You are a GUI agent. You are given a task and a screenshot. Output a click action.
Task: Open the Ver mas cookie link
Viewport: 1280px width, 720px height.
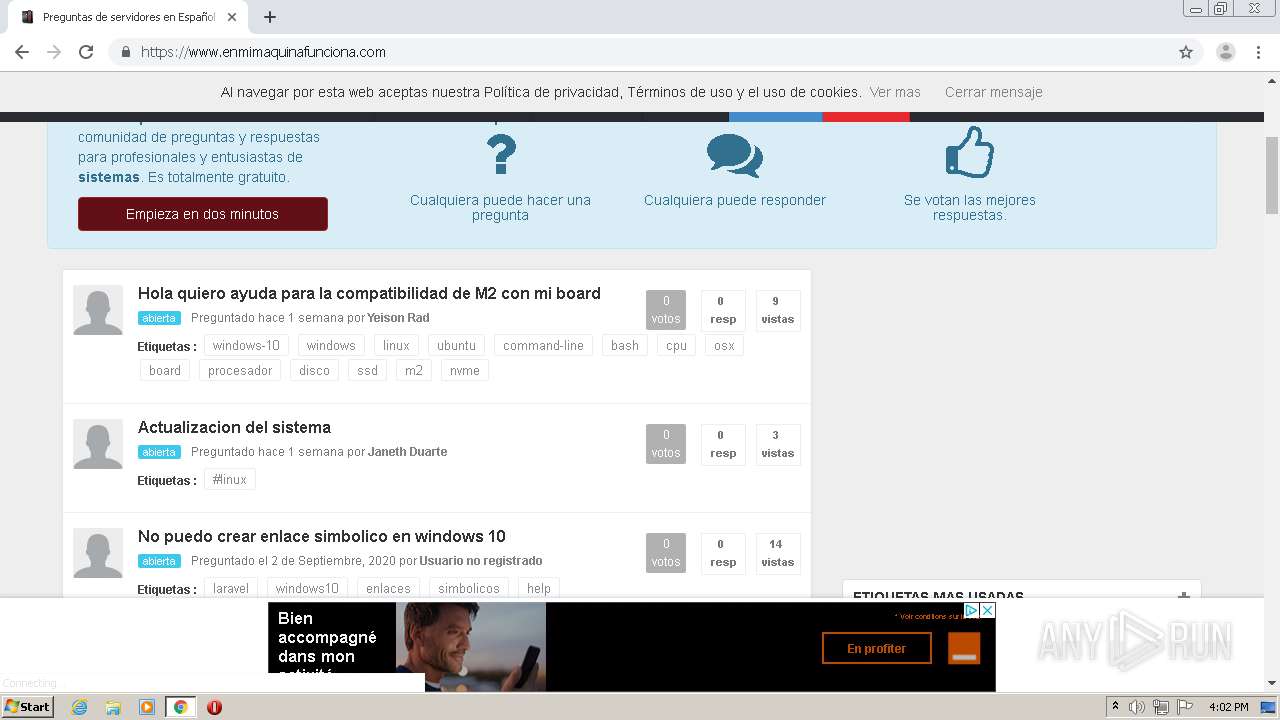coord(895,92)
